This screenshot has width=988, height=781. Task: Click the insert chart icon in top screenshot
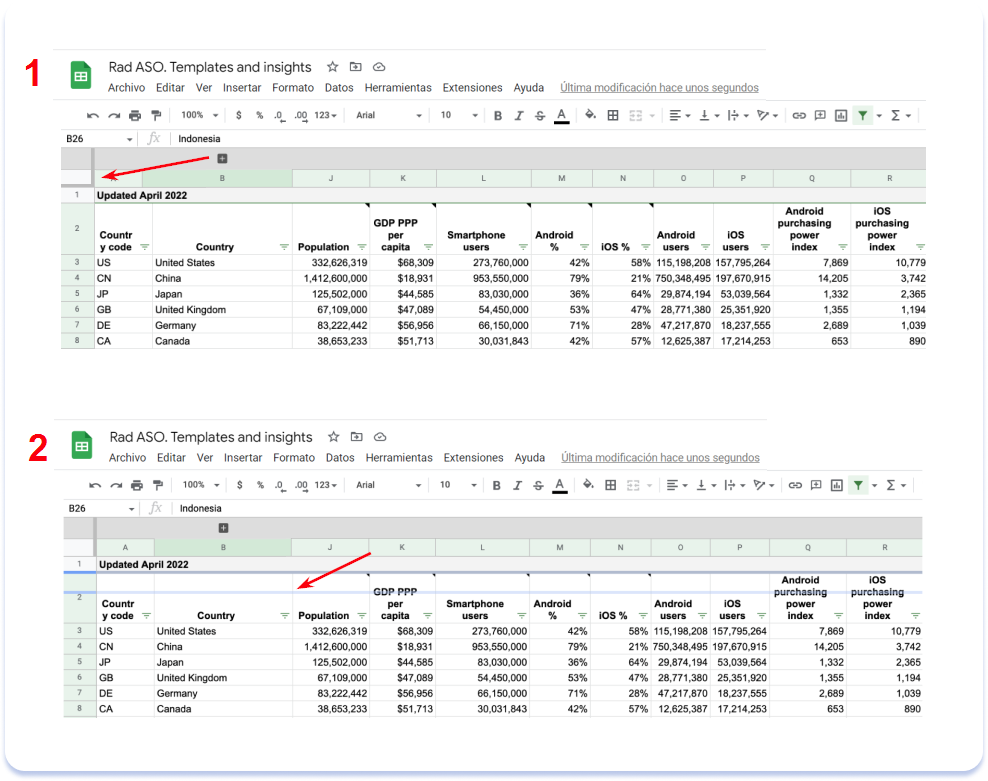point(841,116)
